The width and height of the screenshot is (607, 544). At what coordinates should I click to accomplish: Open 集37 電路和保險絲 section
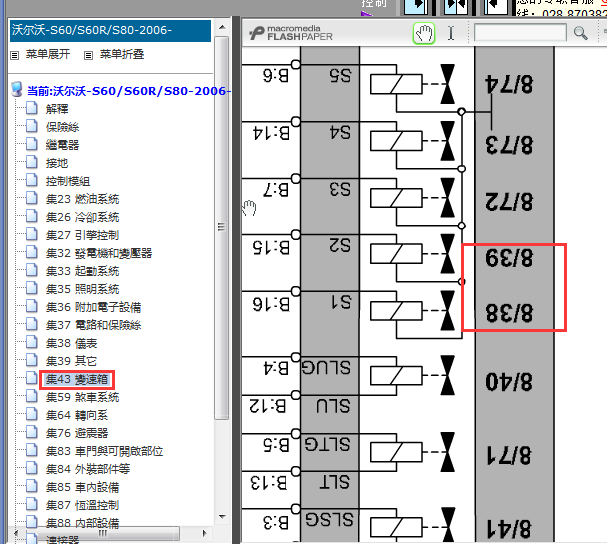pyautogui.click(x=93, y=325)
